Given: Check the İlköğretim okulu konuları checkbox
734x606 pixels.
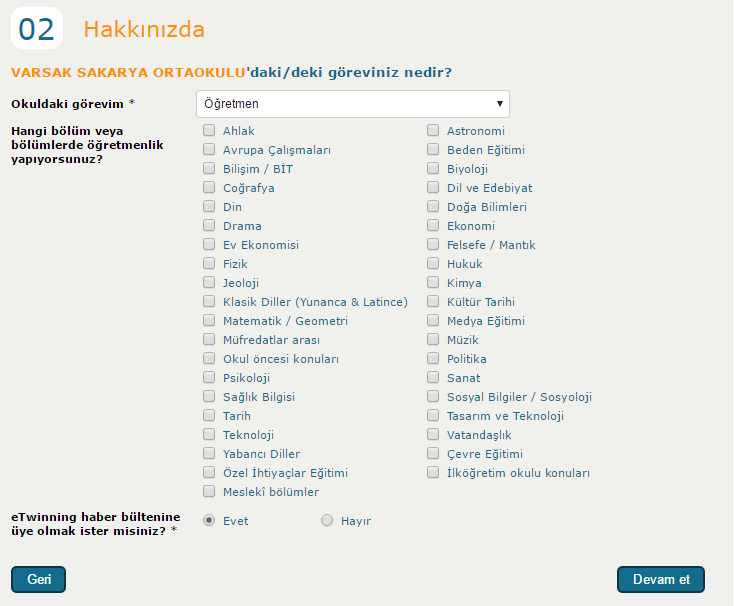Looking at the screenshot, I should point(433,473).
